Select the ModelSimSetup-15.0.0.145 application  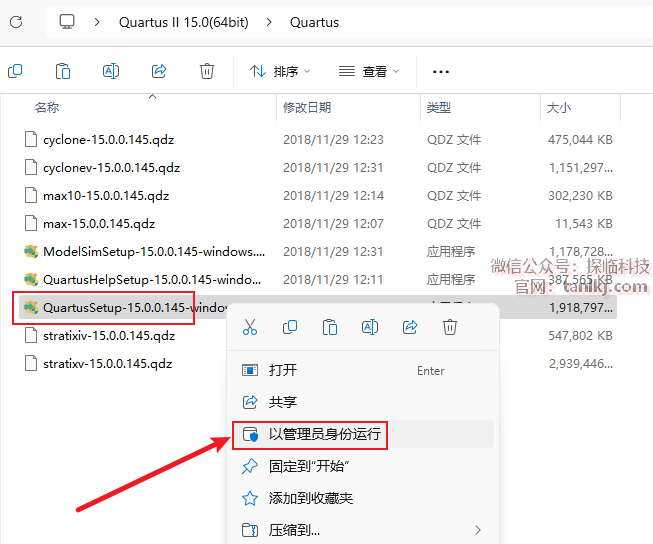[154, 252]
